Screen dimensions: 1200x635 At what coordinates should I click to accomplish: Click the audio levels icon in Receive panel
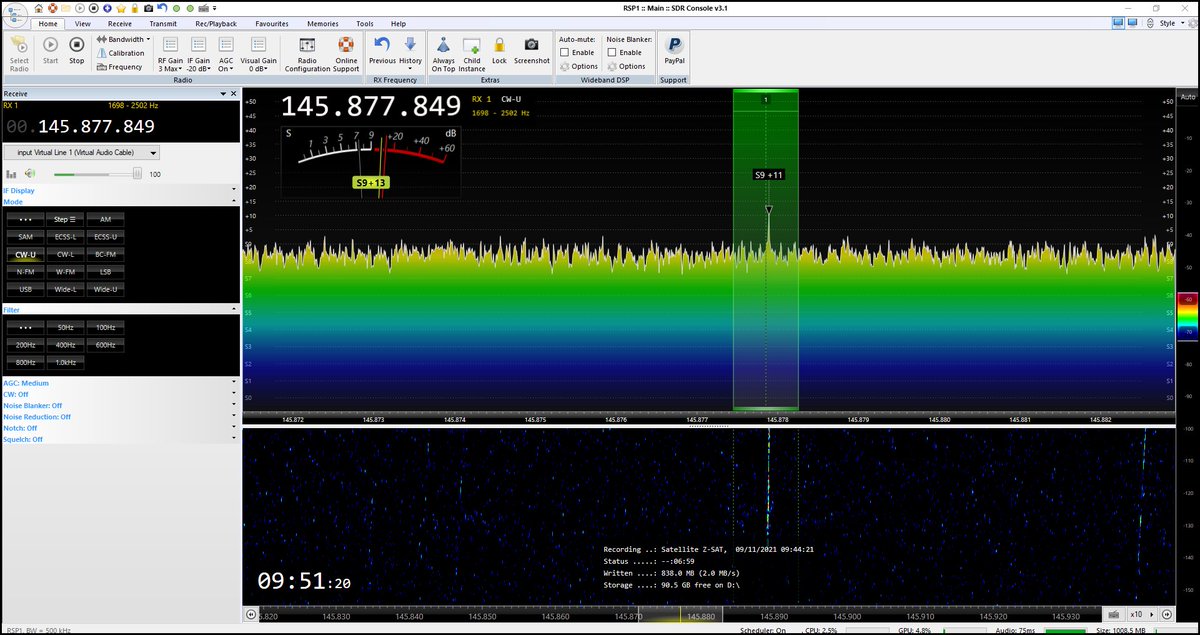[x=11, y=174]
